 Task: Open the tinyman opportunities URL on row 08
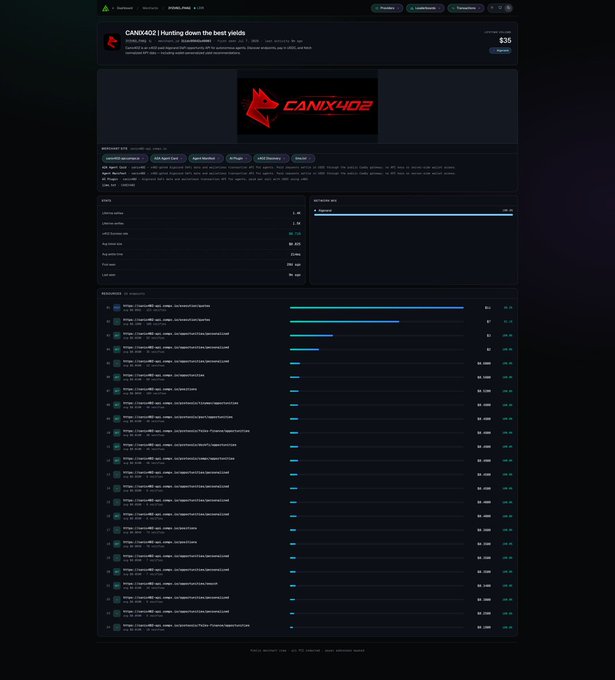180,403
